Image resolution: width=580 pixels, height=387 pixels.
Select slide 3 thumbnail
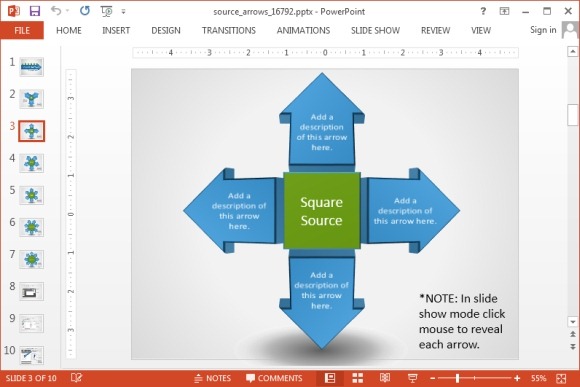(31, 131)
